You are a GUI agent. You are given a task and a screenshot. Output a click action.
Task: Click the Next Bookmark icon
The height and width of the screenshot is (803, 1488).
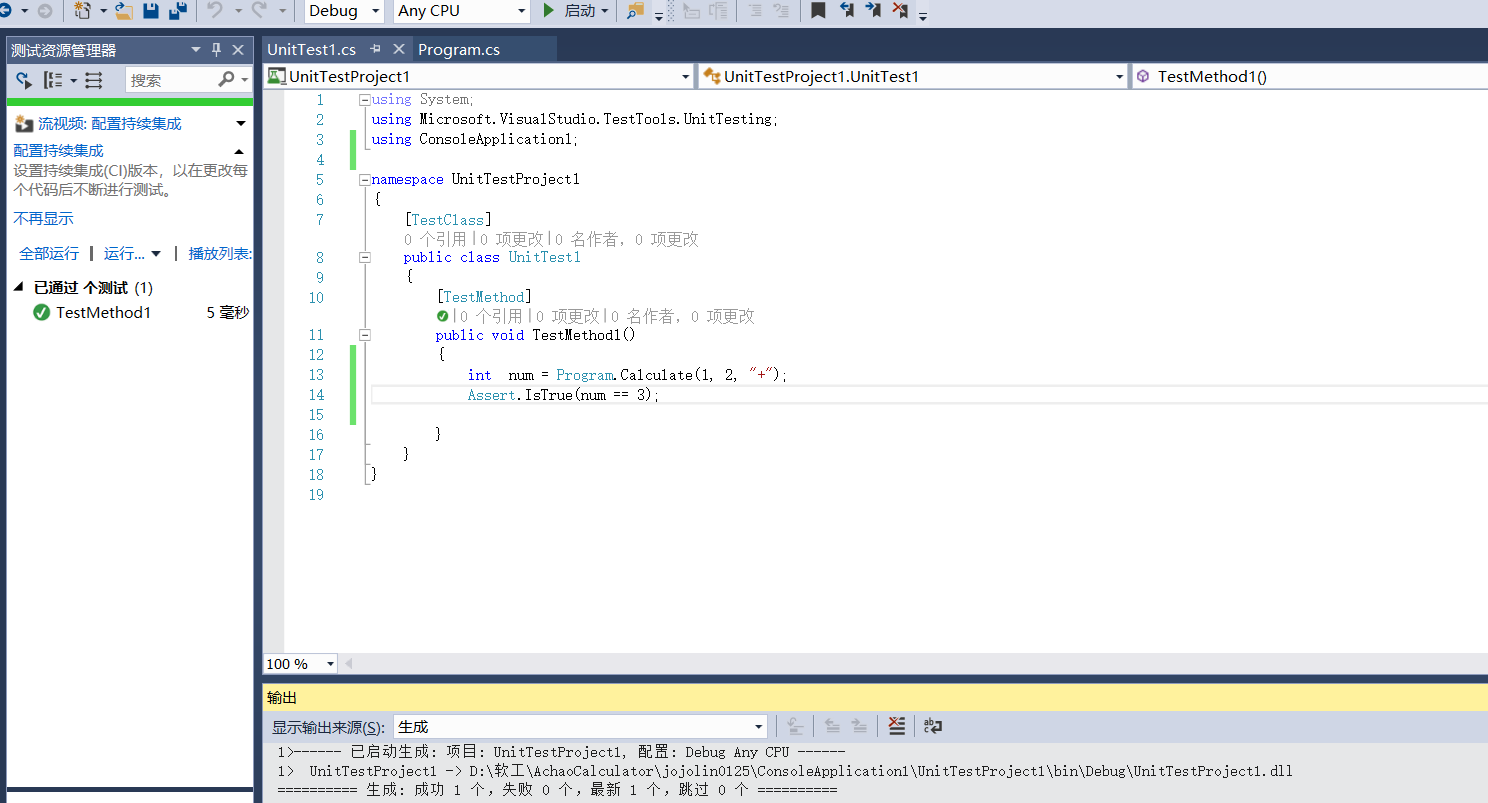(x=873, y=11)
